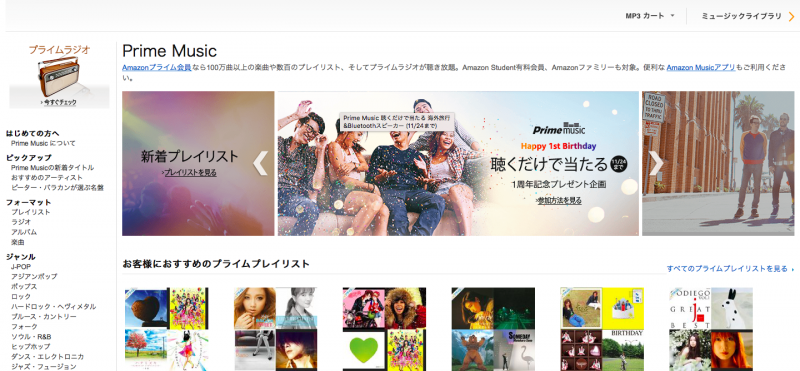Open Prime Musicの新着タイトル sidebar item
Screen dimensions: 800x371
click(x=53, y=167)
